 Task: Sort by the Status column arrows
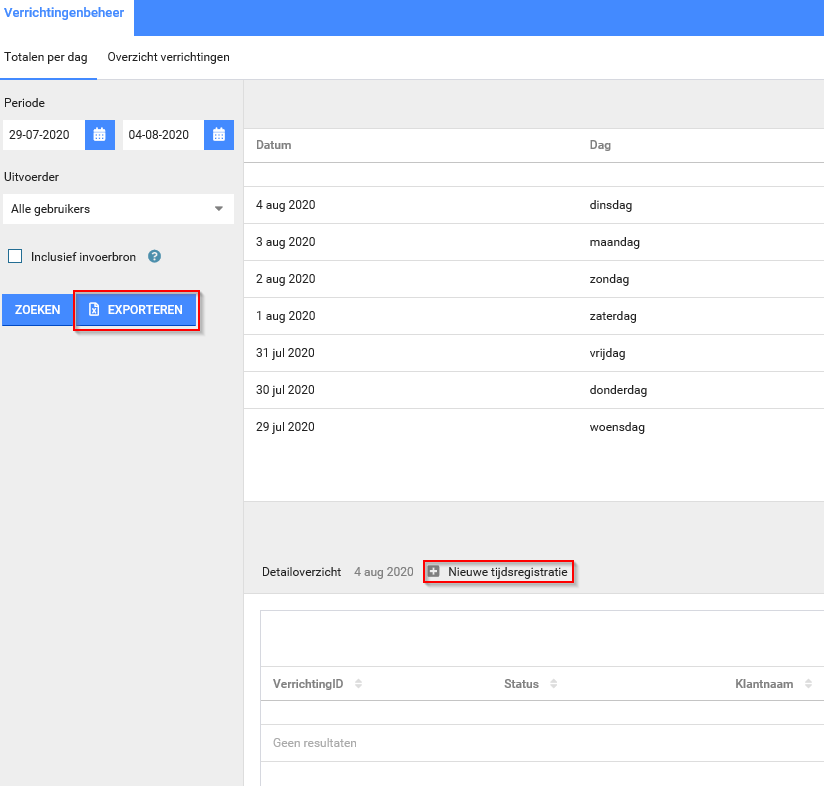[x=554, y=684]
